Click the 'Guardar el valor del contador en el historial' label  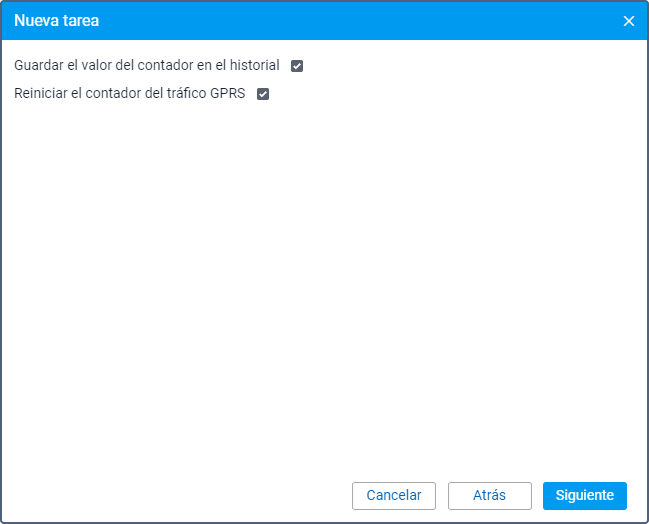[x=146, y=66]
